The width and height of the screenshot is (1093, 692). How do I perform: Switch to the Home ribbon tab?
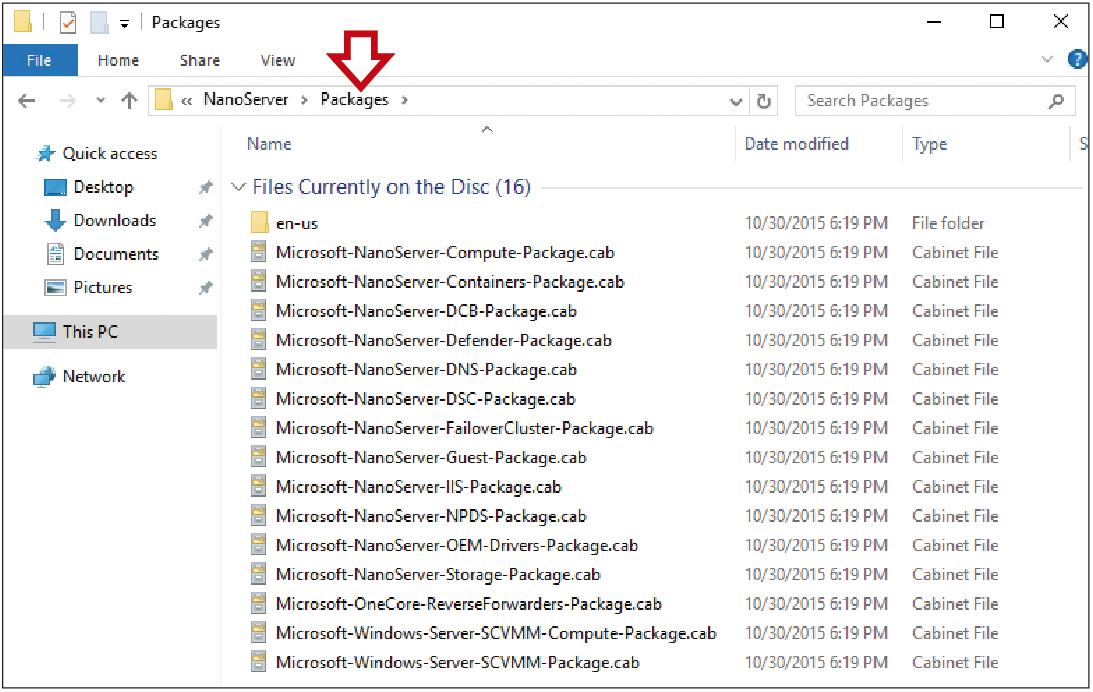118,61
